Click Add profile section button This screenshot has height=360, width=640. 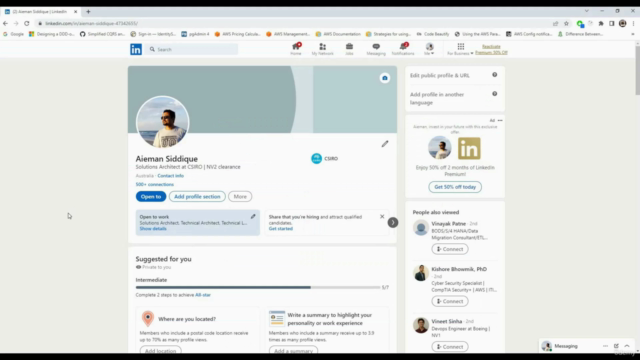pyautogui.click(x=197, y=197)
